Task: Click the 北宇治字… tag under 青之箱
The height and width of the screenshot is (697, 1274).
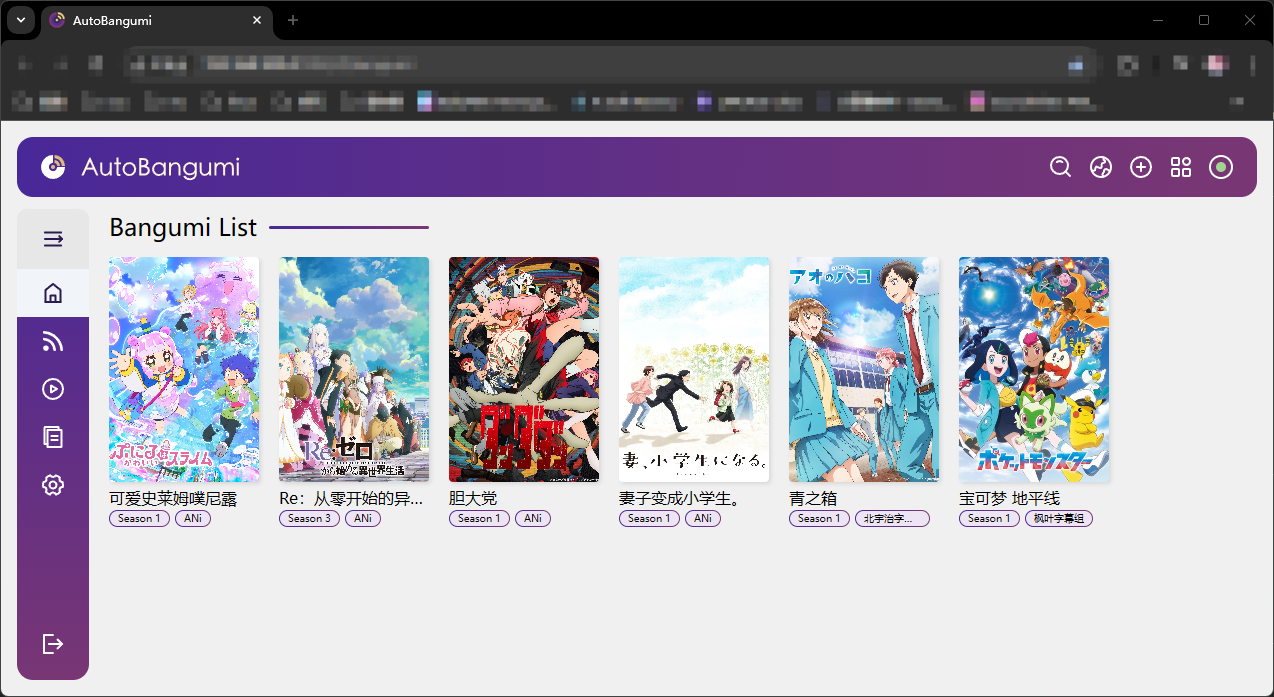Action: pyautogui.click(x=892, y=518)
